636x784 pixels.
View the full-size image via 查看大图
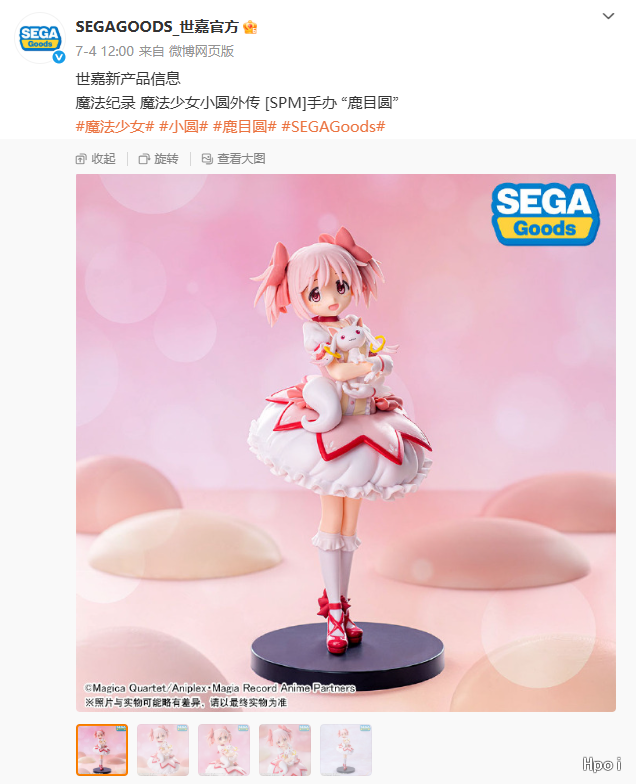pyautogui.click(x=233, y=159)
